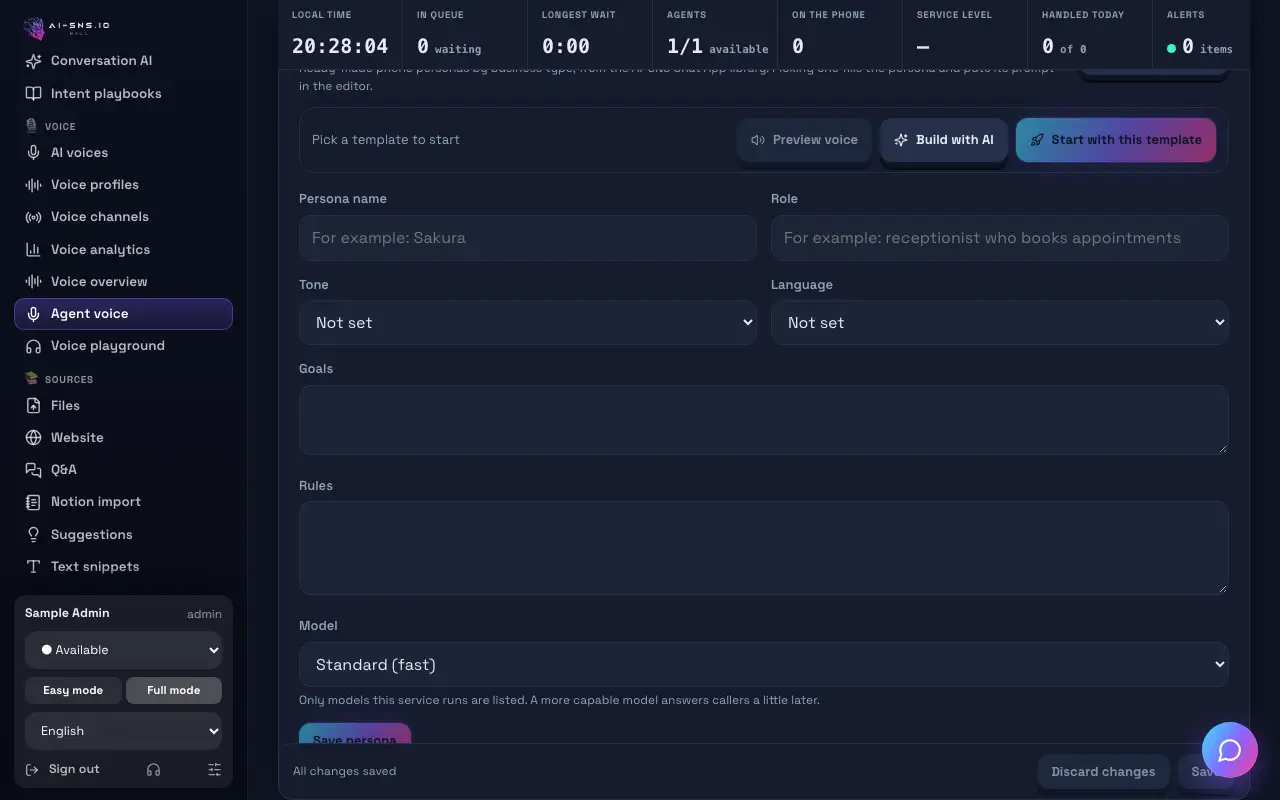Switch to Easy mode
The image size is (1280, 800).
tap(73, 690)
